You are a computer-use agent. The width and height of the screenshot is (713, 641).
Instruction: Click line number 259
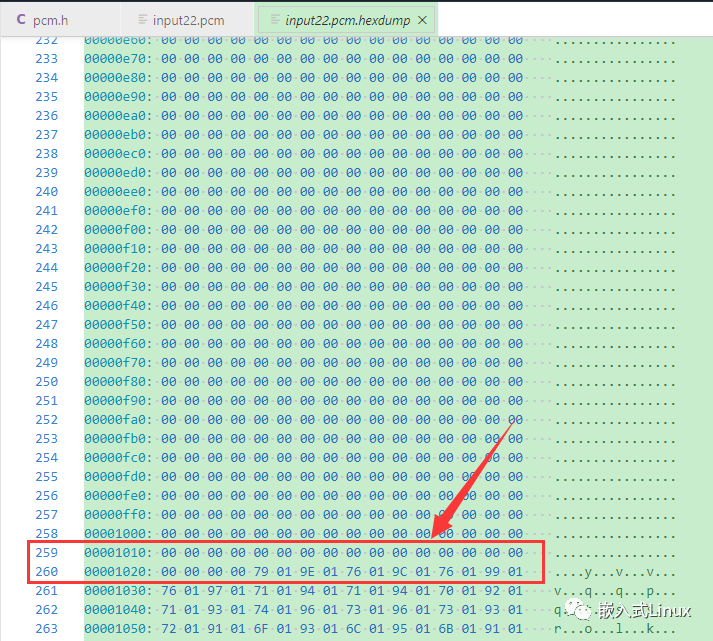tap(47, 553)
